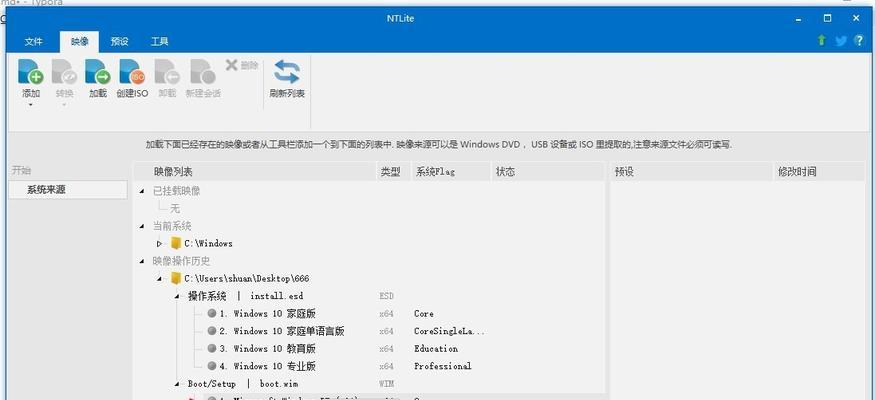
Task: Click the green update arrow icon
Action: tap(821, 41)
